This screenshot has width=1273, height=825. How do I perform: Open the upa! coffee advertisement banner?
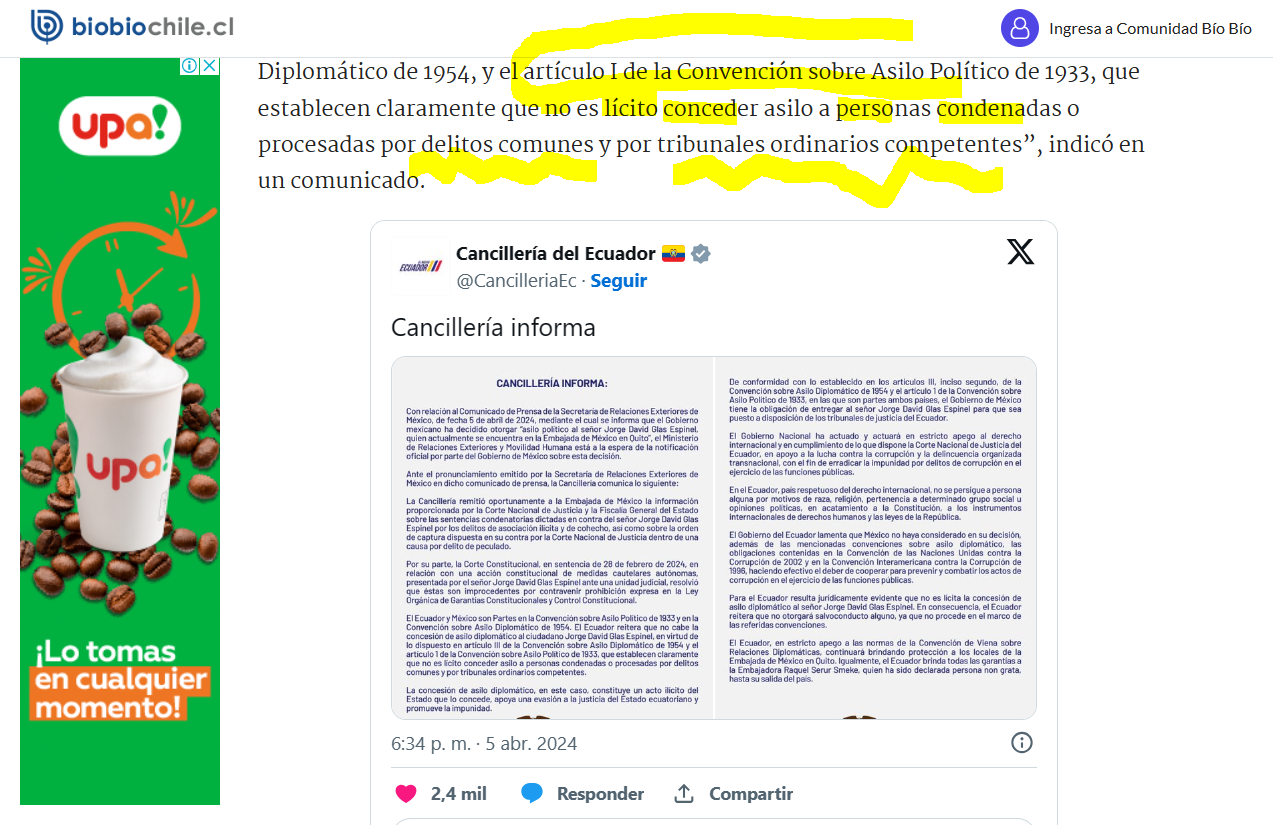(120, 431)
